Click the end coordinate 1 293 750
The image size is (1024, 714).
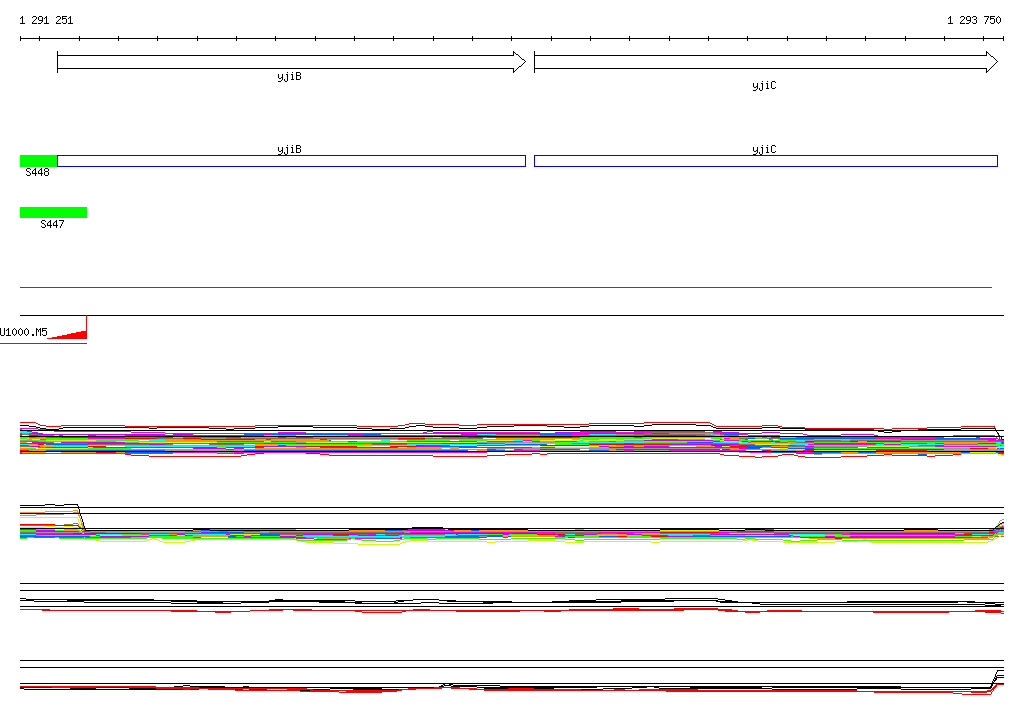click(974, 20)
